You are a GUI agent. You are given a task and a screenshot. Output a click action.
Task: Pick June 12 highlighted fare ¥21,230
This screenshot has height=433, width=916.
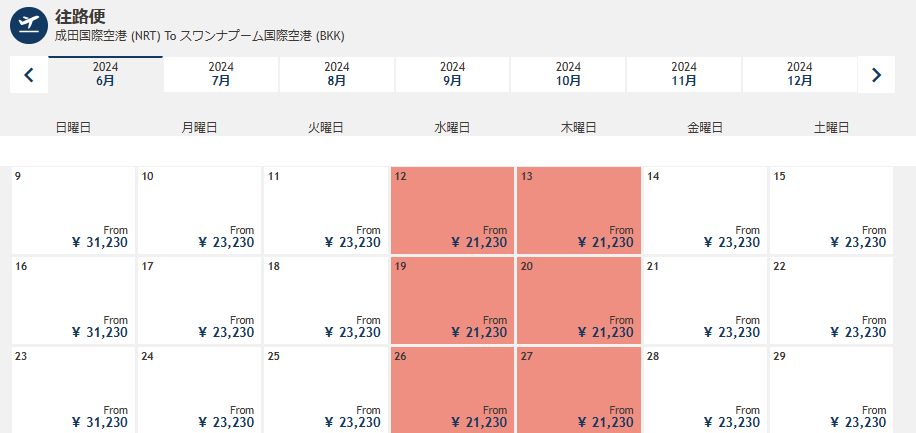(452, 210)
